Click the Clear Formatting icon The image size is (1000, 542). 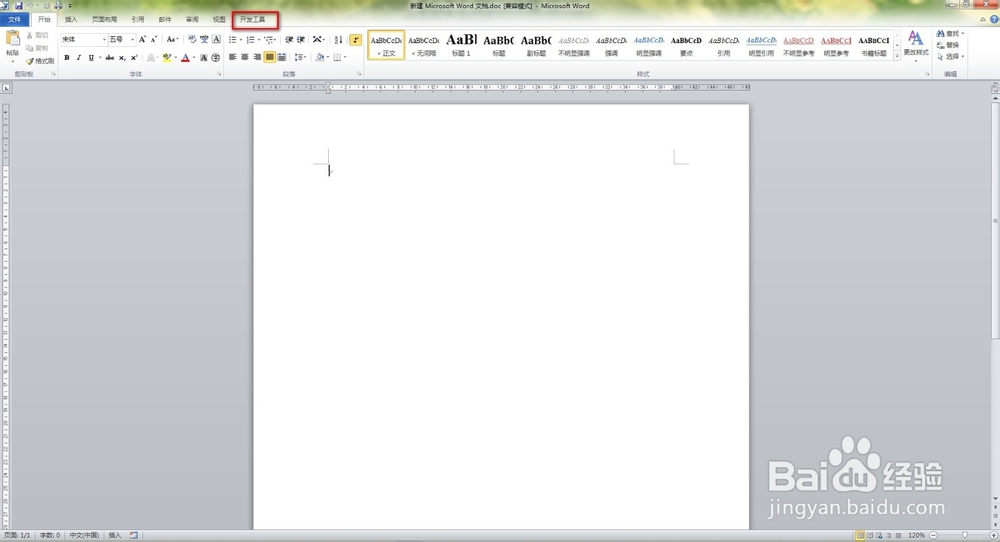[192, 40]
